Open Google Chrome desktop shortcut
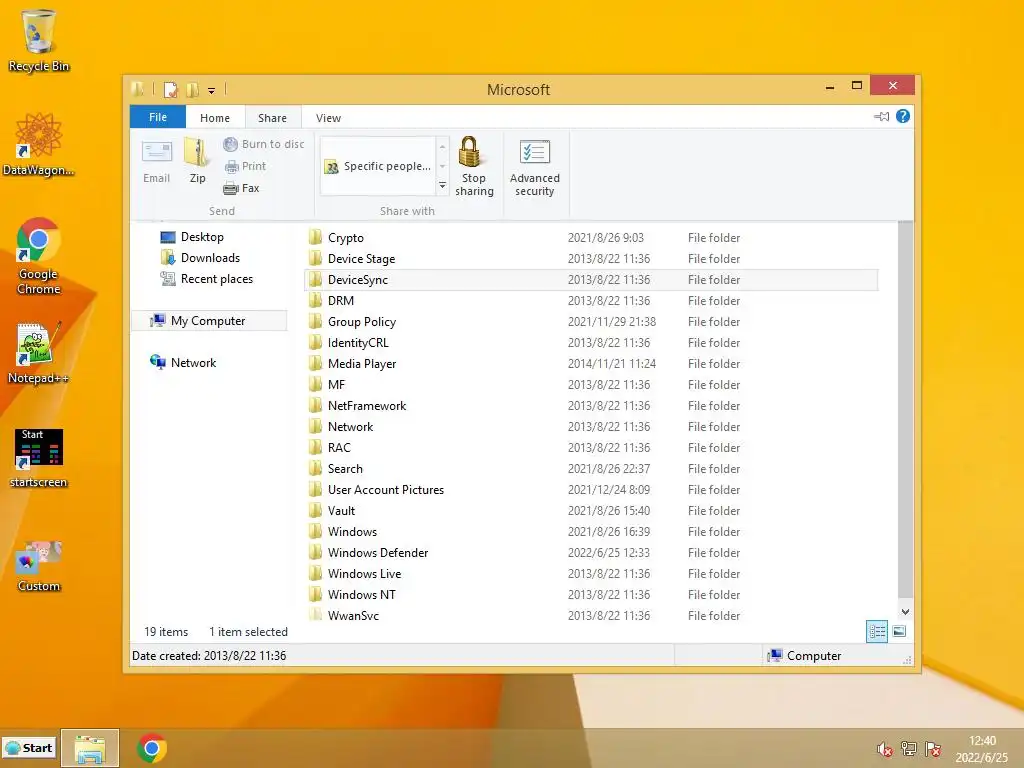The image size is (1024, 768). coord(39,256)
